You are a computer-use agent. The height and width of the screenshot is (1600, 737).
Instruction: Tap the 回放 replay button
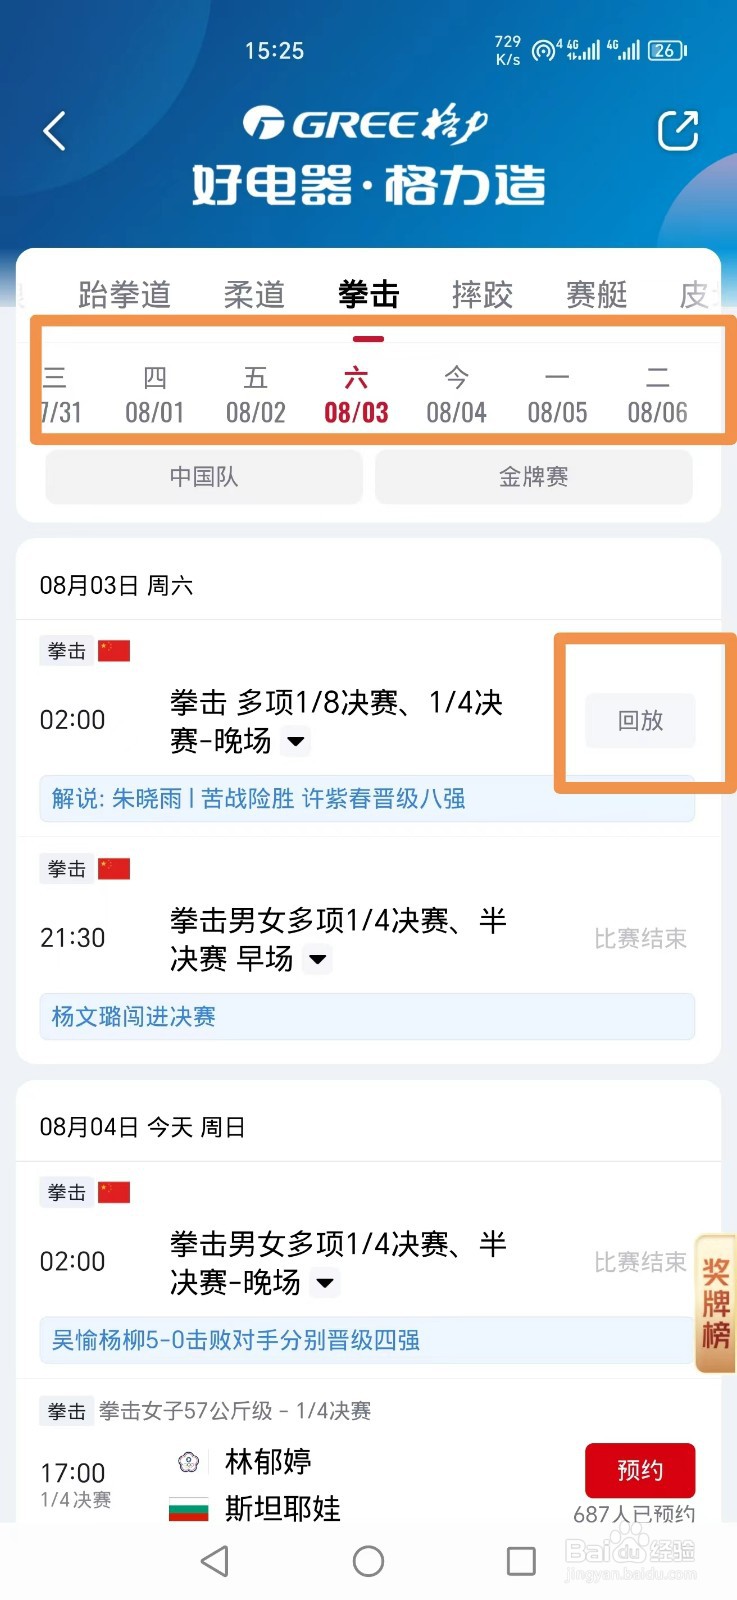640,720
